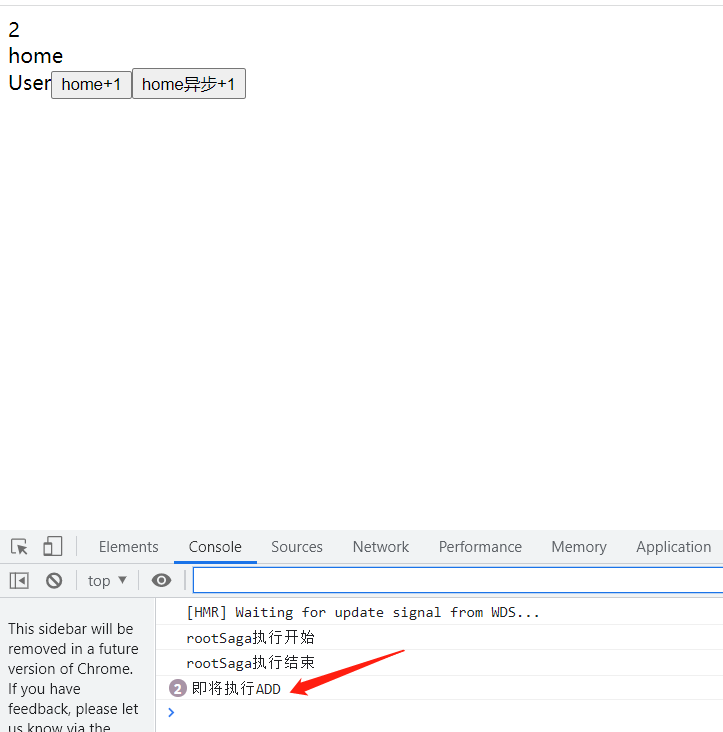723x732 pixels.
Task: Click the console prompt chevron
Action: [171, 712]
